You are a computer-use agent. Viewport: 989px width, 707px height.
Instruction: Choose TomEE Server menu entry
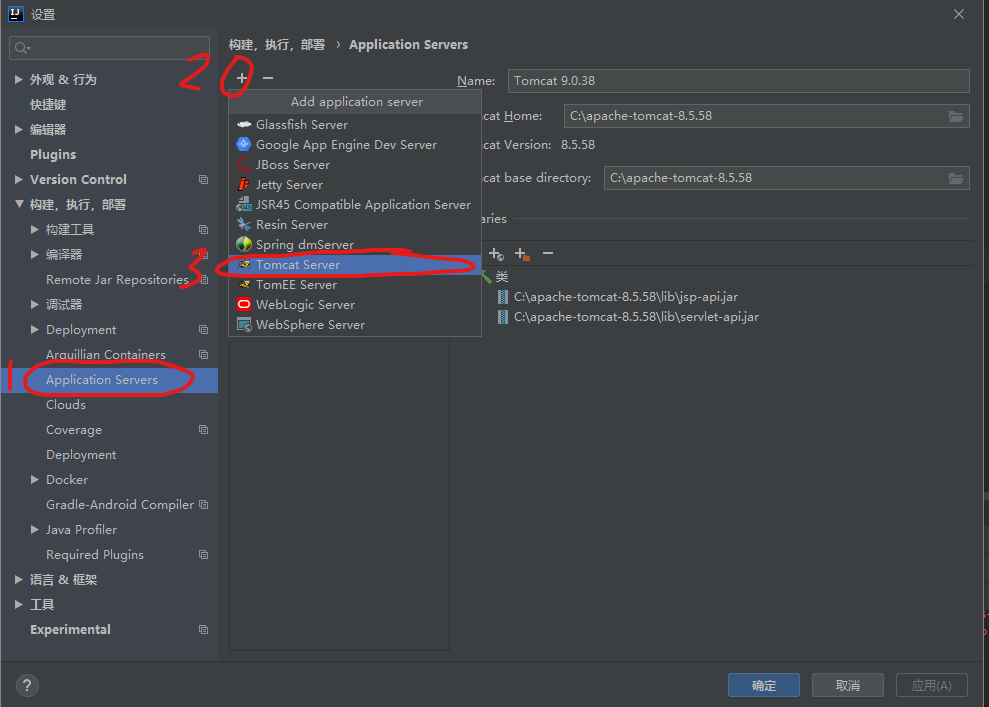355,284
